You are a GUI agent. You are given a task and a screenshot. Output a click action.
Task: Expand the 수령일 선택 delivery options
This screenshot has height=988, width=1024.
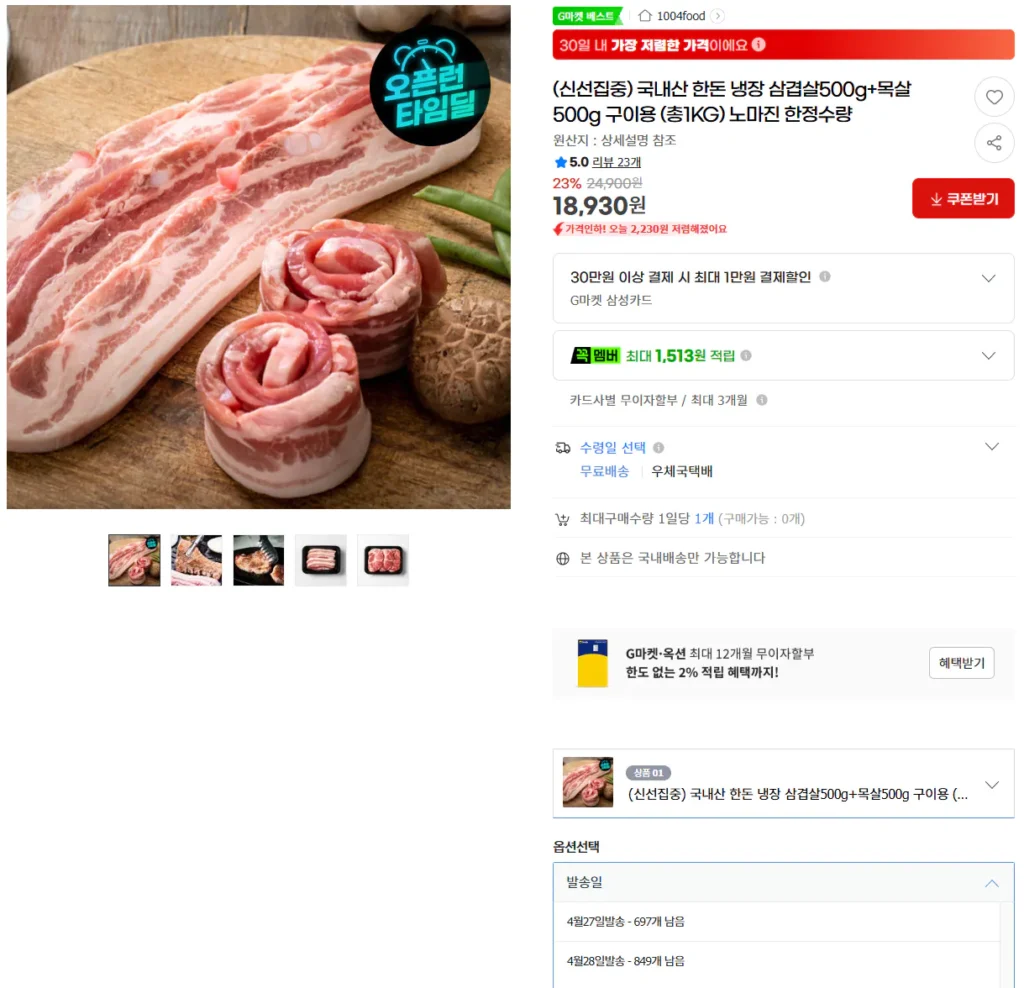coord(991,447)
